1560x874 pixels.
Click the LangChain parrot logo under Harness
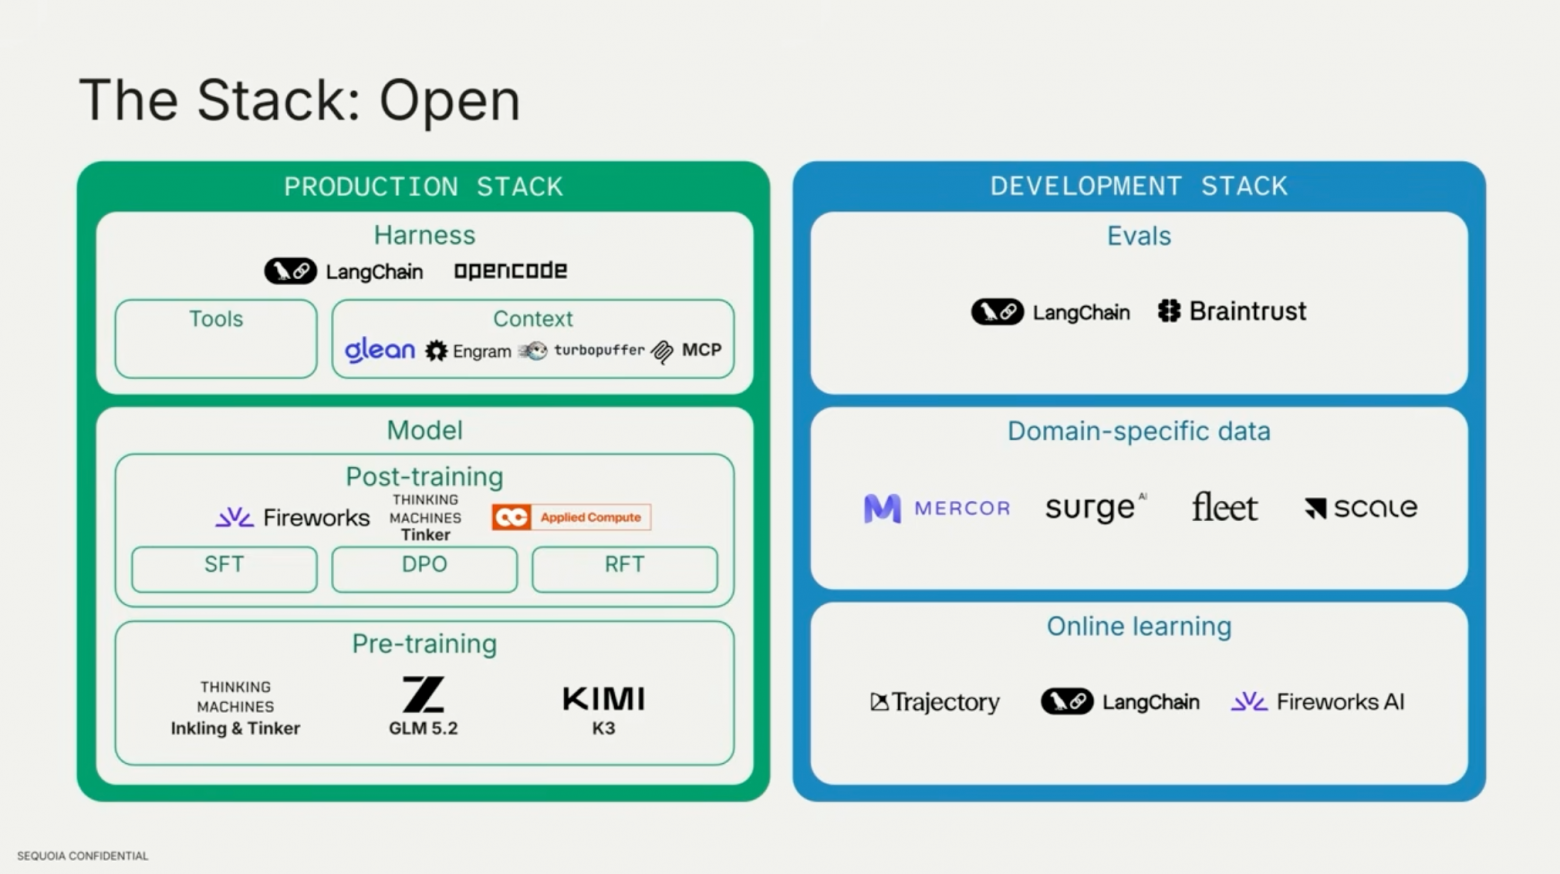tap(290, 271)
